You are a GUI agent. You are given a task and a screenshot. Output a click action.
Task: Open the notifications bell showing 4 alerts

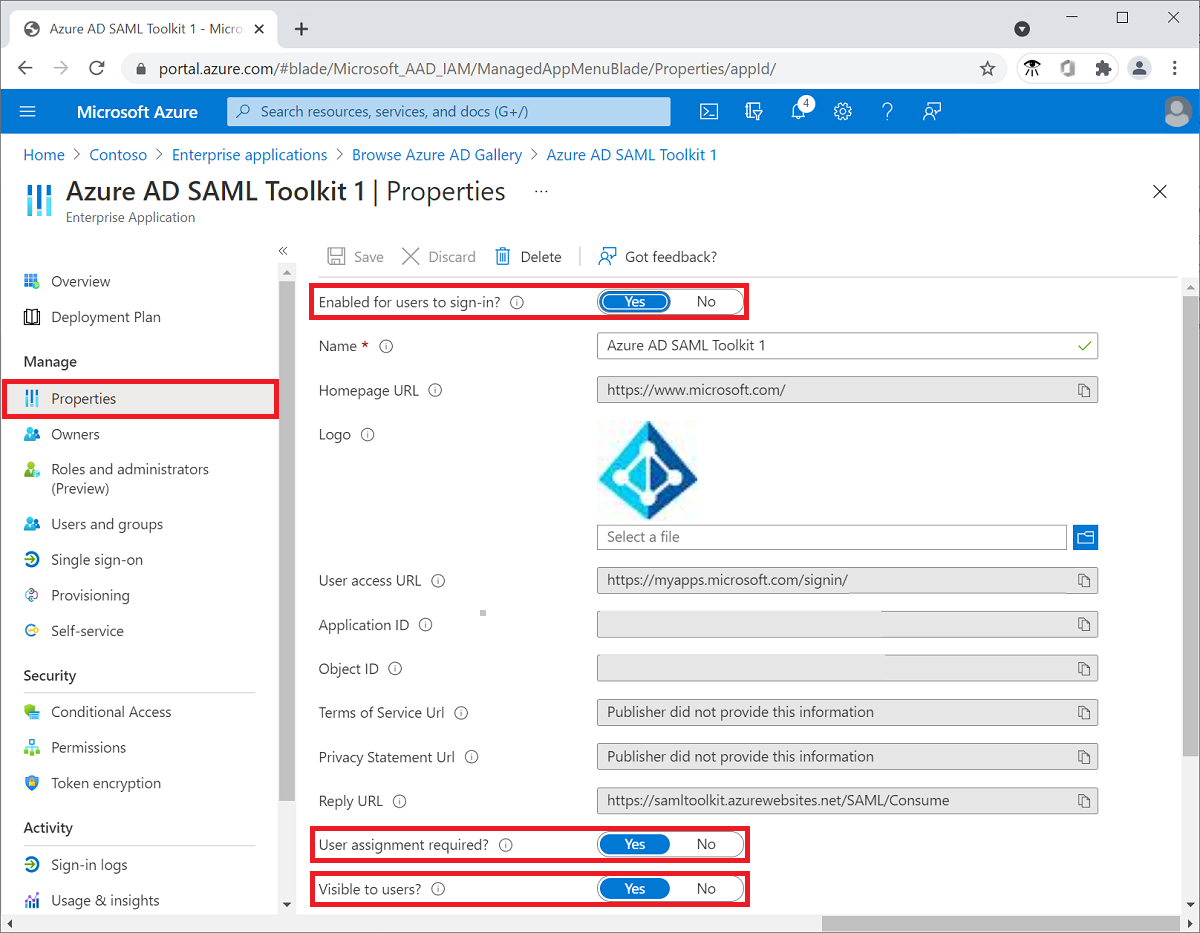[798, 111]
